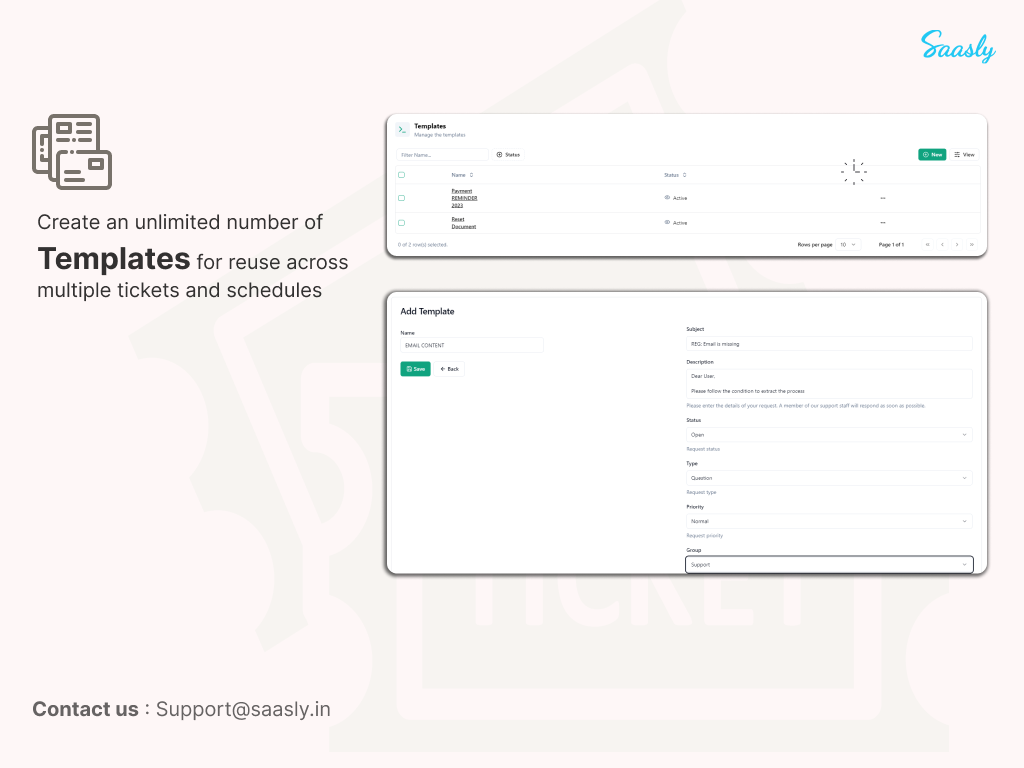Image resolution: width=1024 pixels, height=768 pixels.
Task: Toggle the select-all rows checkbox
Action: [x=402, y=175]
